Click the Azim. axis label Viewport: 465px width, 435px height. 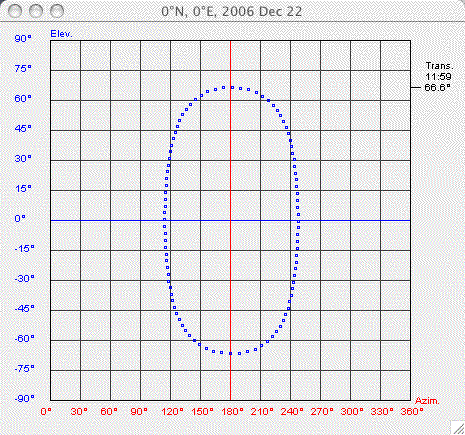[427, 401]
